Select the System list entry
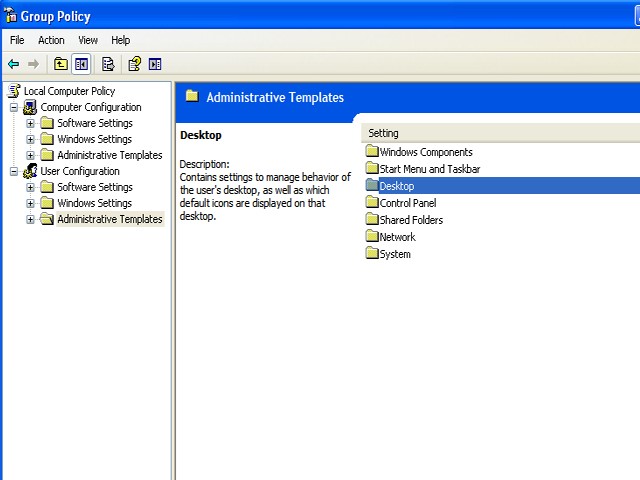This screenshot has width=640, height=480. pyautogui.click(x=395, y=254)
